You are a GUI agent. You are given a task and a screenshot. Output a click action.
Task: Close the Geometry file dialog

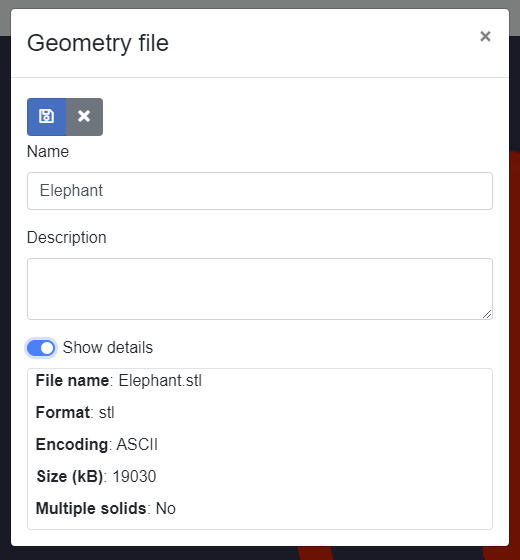(485, 36)
